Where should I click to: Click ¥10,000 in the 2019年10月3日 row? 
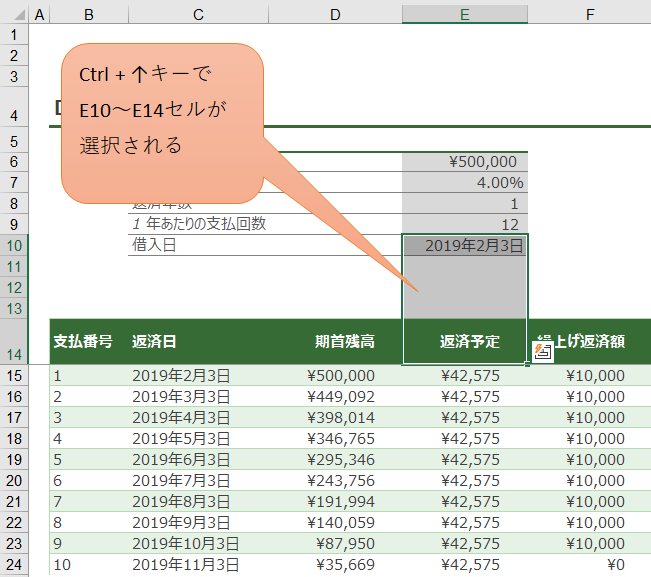(x=590, y=543)
